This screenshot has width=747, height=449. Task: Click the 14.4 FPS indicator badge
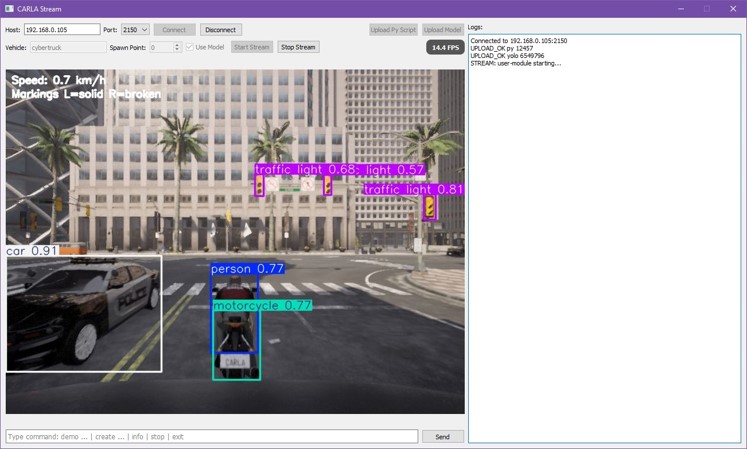point(445,47)
